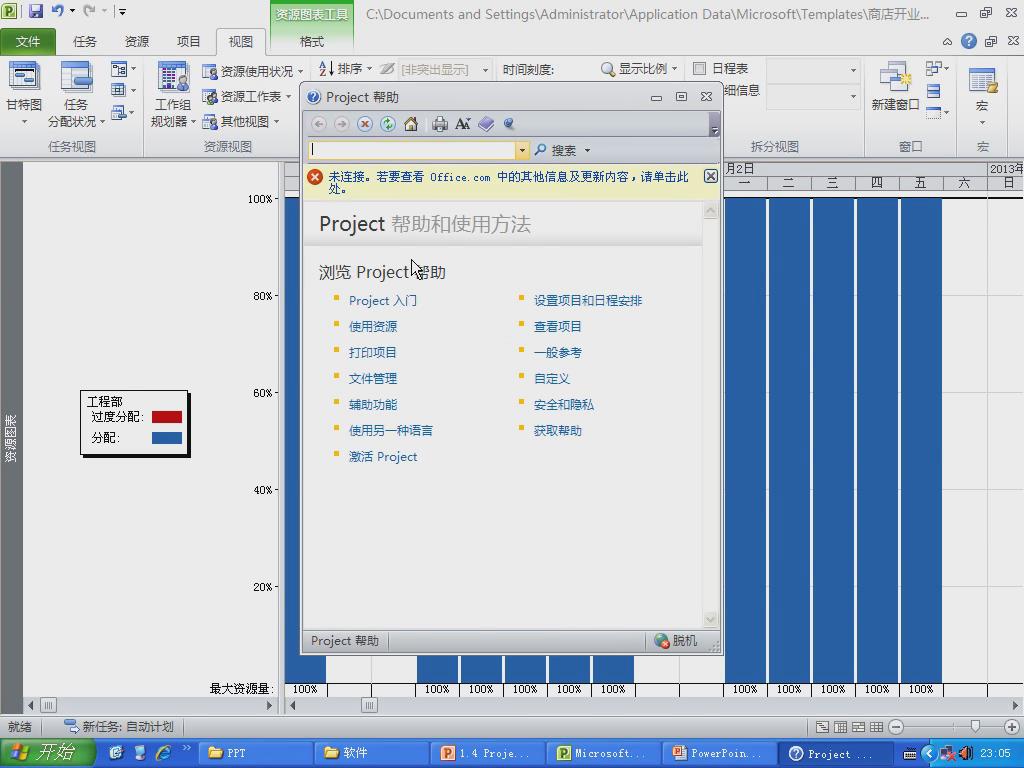Dismiss the yellow not-connected message bar

pyautogui.click(x=711, y=176)
